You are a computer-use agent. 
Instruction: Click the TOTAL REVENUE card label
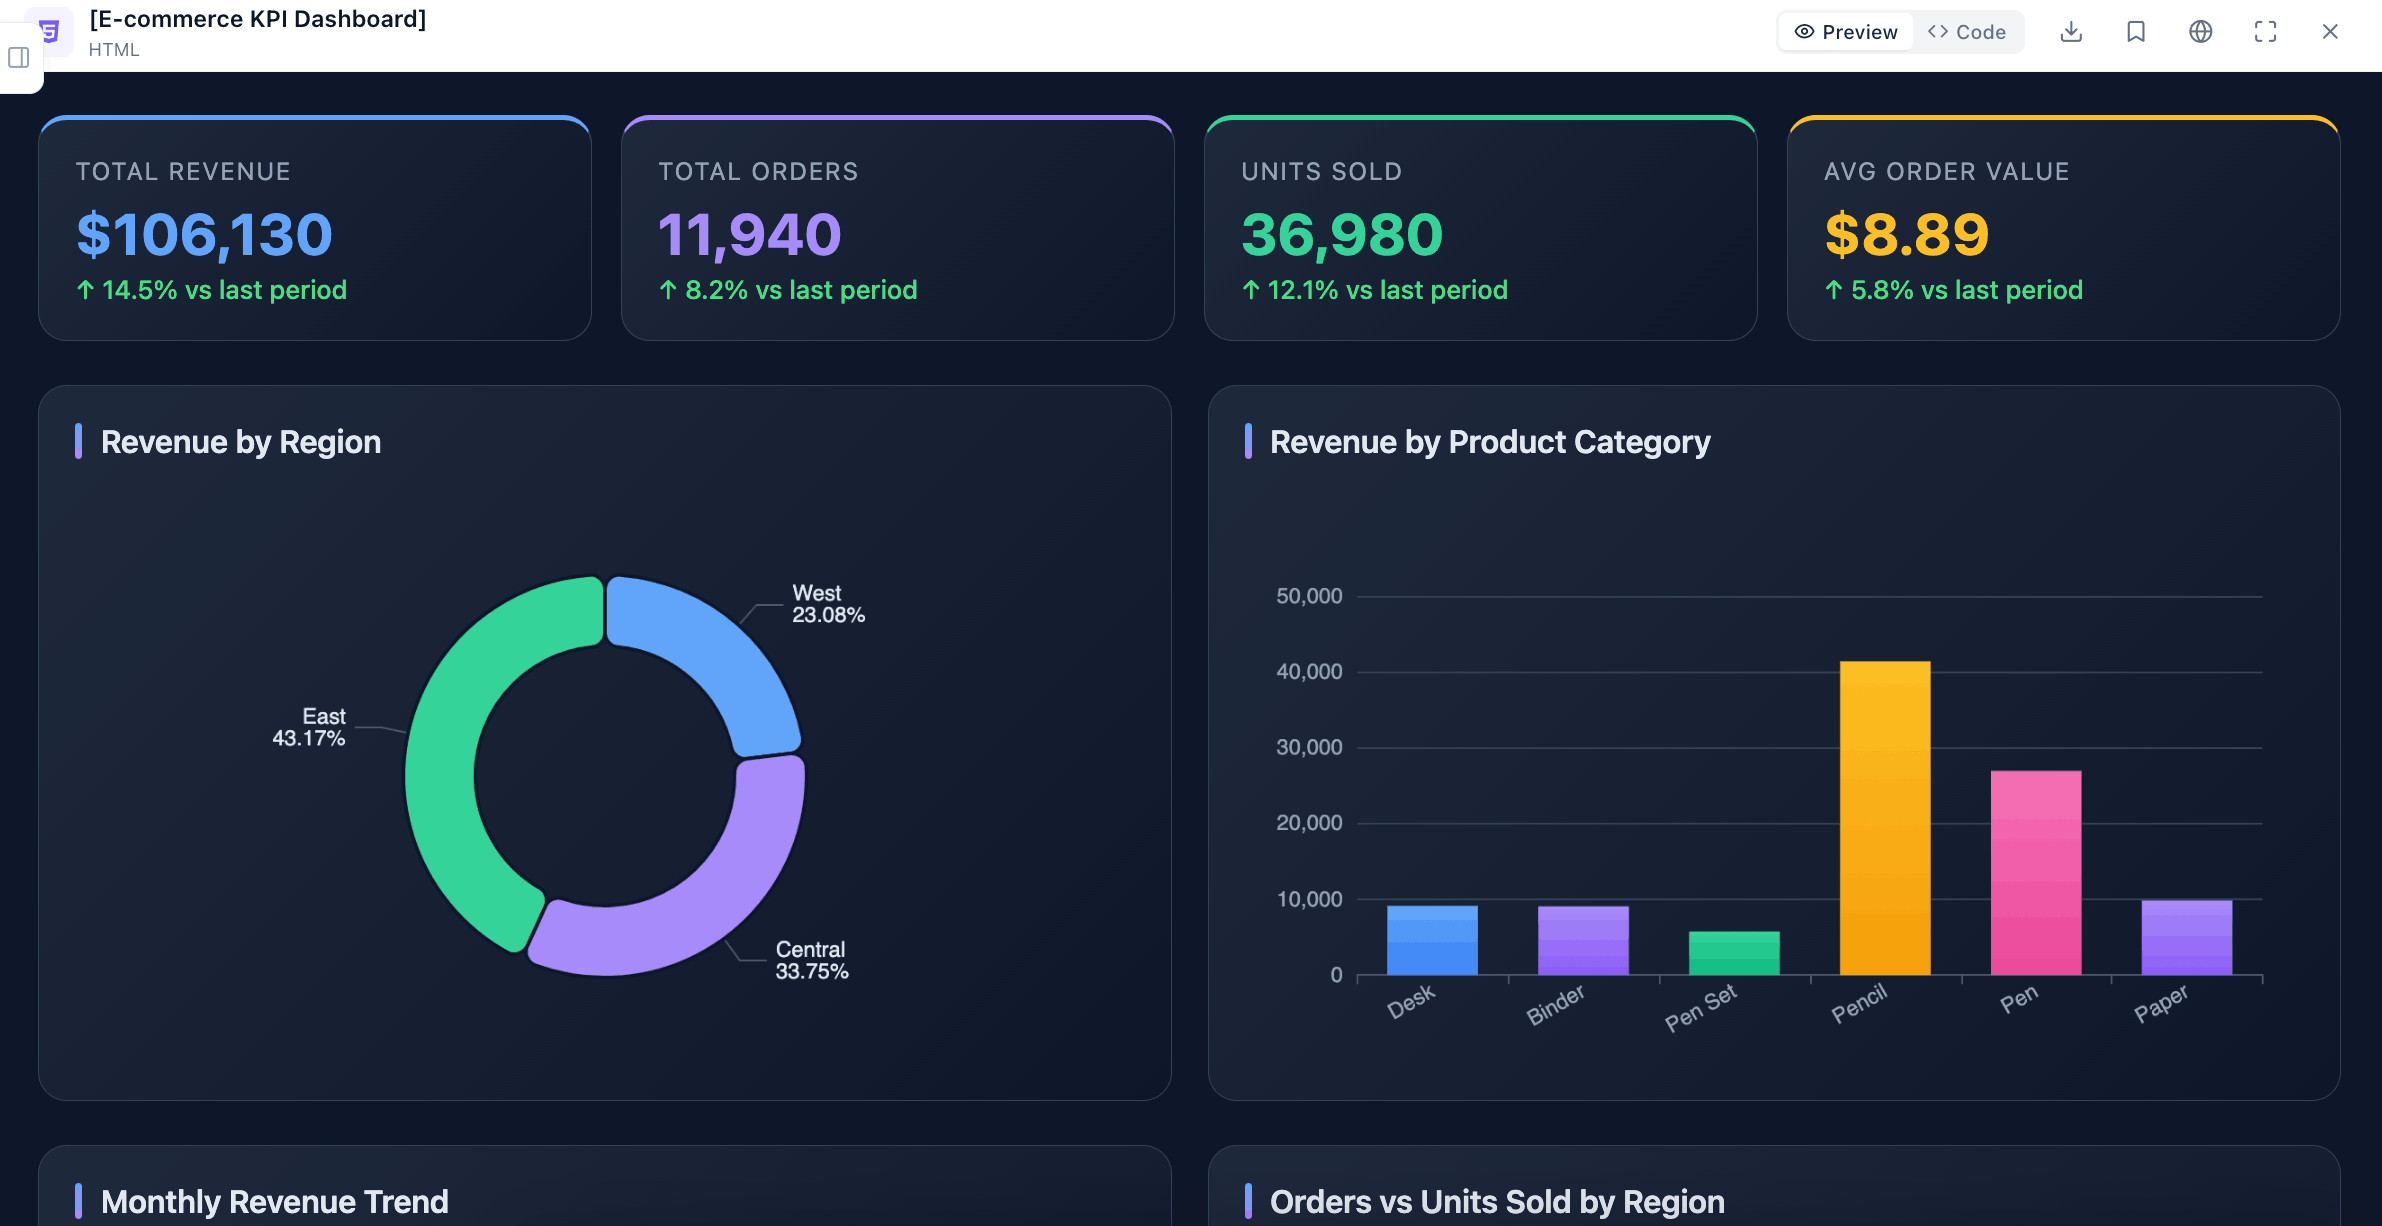(183, 172)
